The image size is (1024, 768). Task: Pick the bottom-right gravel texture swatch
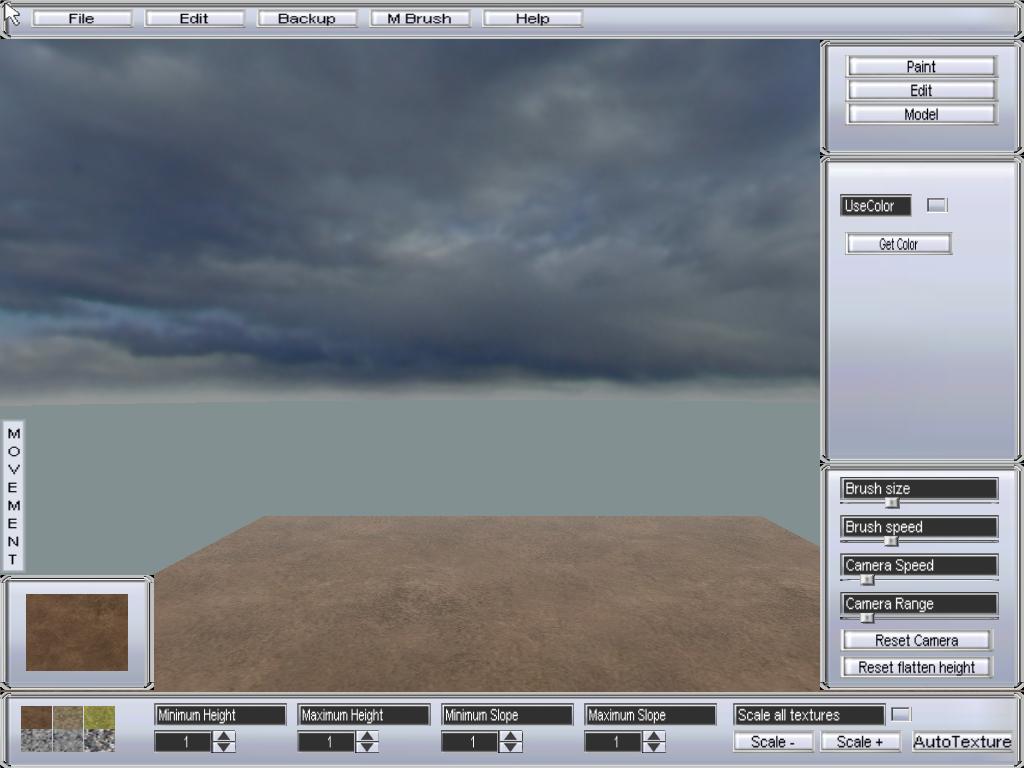[99, 740]
